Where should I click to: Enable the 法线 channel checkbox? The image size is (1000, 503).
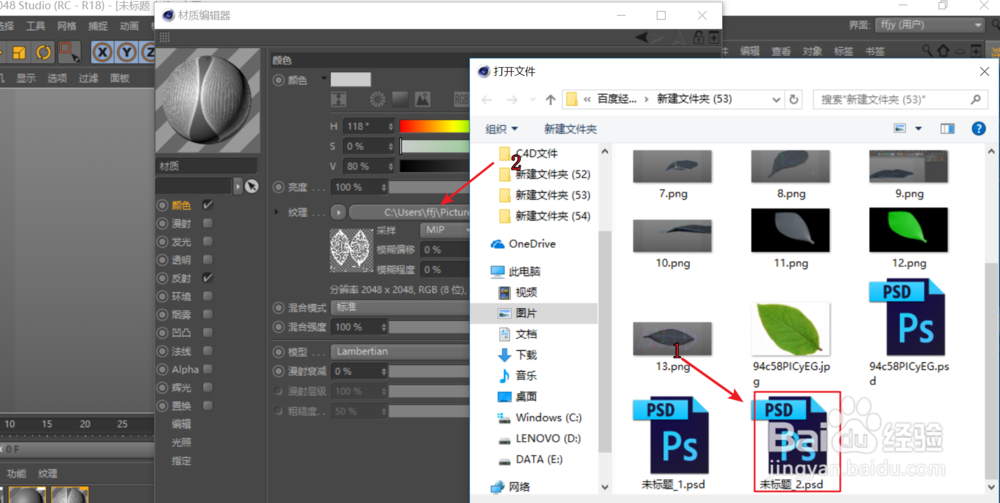pos(208,351)
